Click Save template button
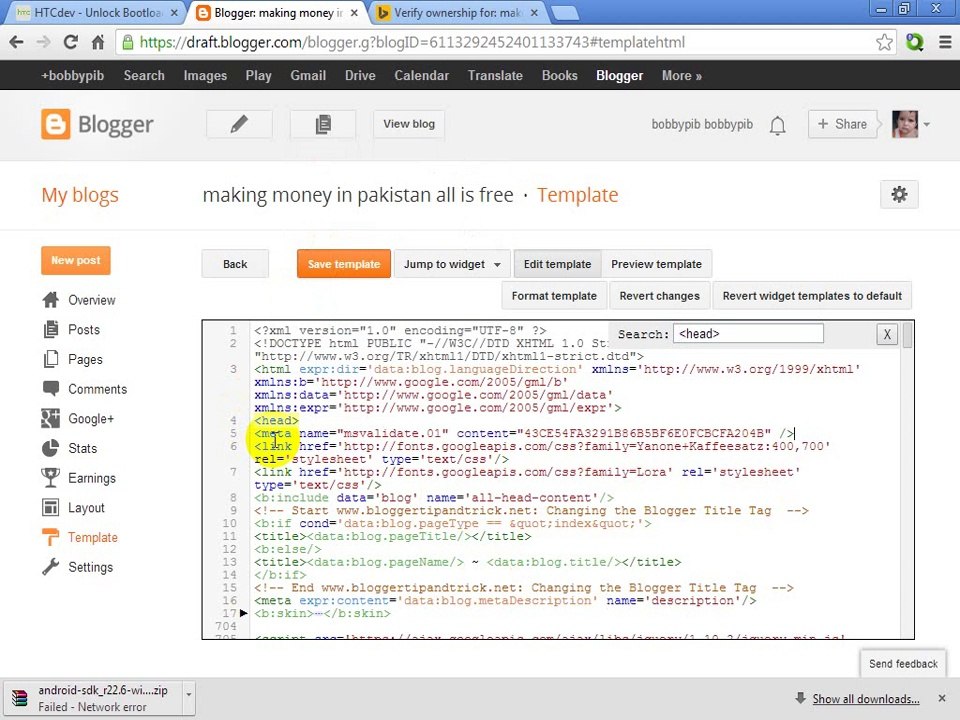 (x=344, y=264)
